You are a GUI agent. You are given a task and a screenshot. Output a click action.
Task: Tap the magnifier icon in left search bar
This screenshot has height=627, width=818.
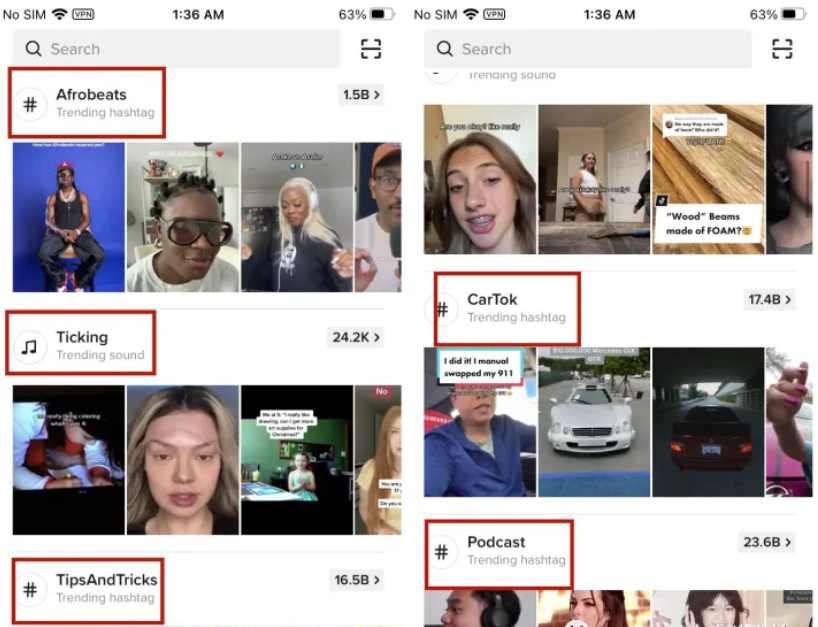point(34,49)
